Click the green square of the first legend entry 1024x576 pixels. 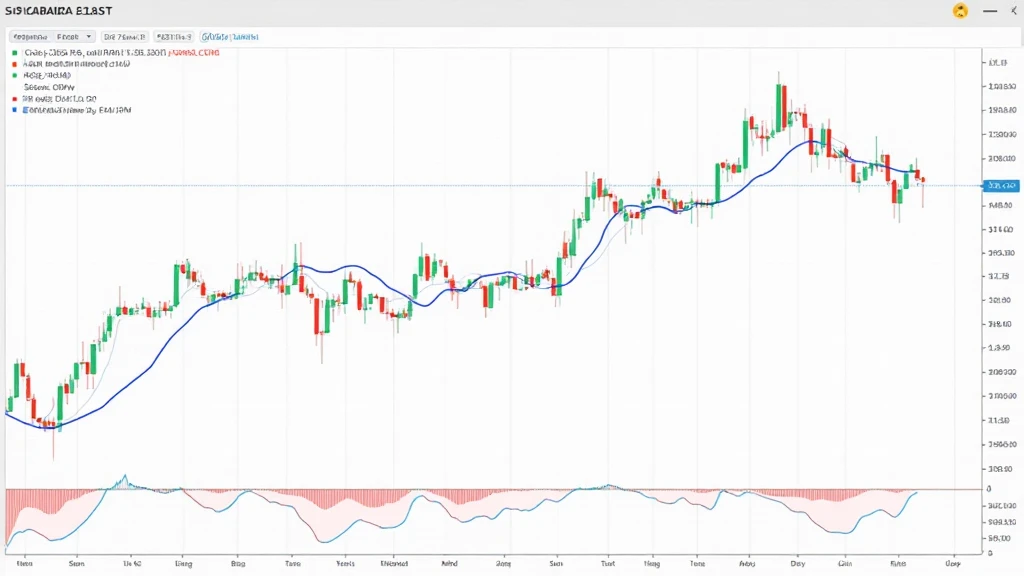(14, 51)
